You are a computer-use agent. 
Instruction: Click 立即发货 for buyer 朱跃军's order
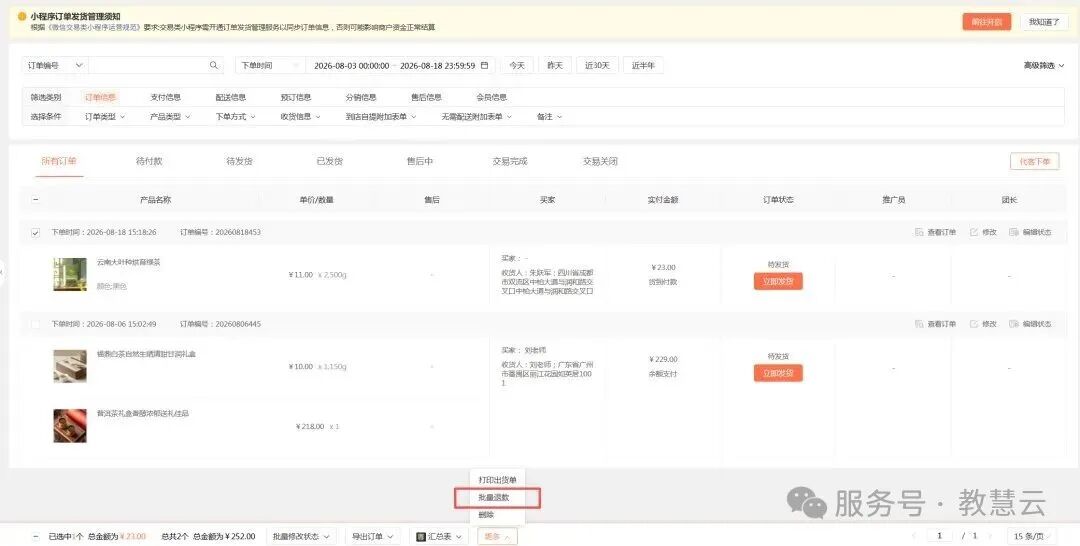coord(778,282)
